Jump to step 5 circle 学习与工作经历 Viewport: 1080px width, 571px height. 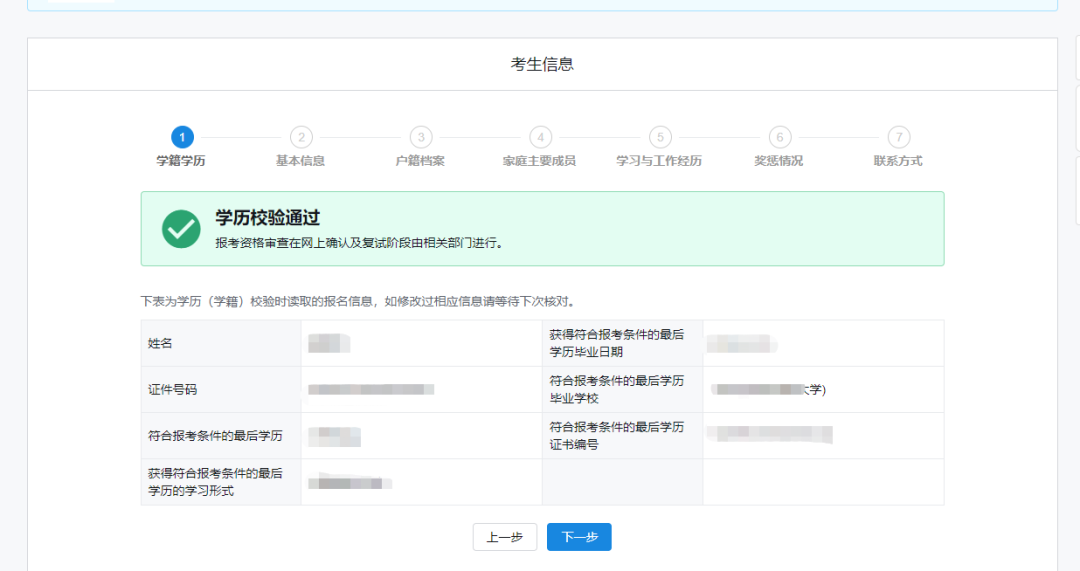tap(660, 137)
